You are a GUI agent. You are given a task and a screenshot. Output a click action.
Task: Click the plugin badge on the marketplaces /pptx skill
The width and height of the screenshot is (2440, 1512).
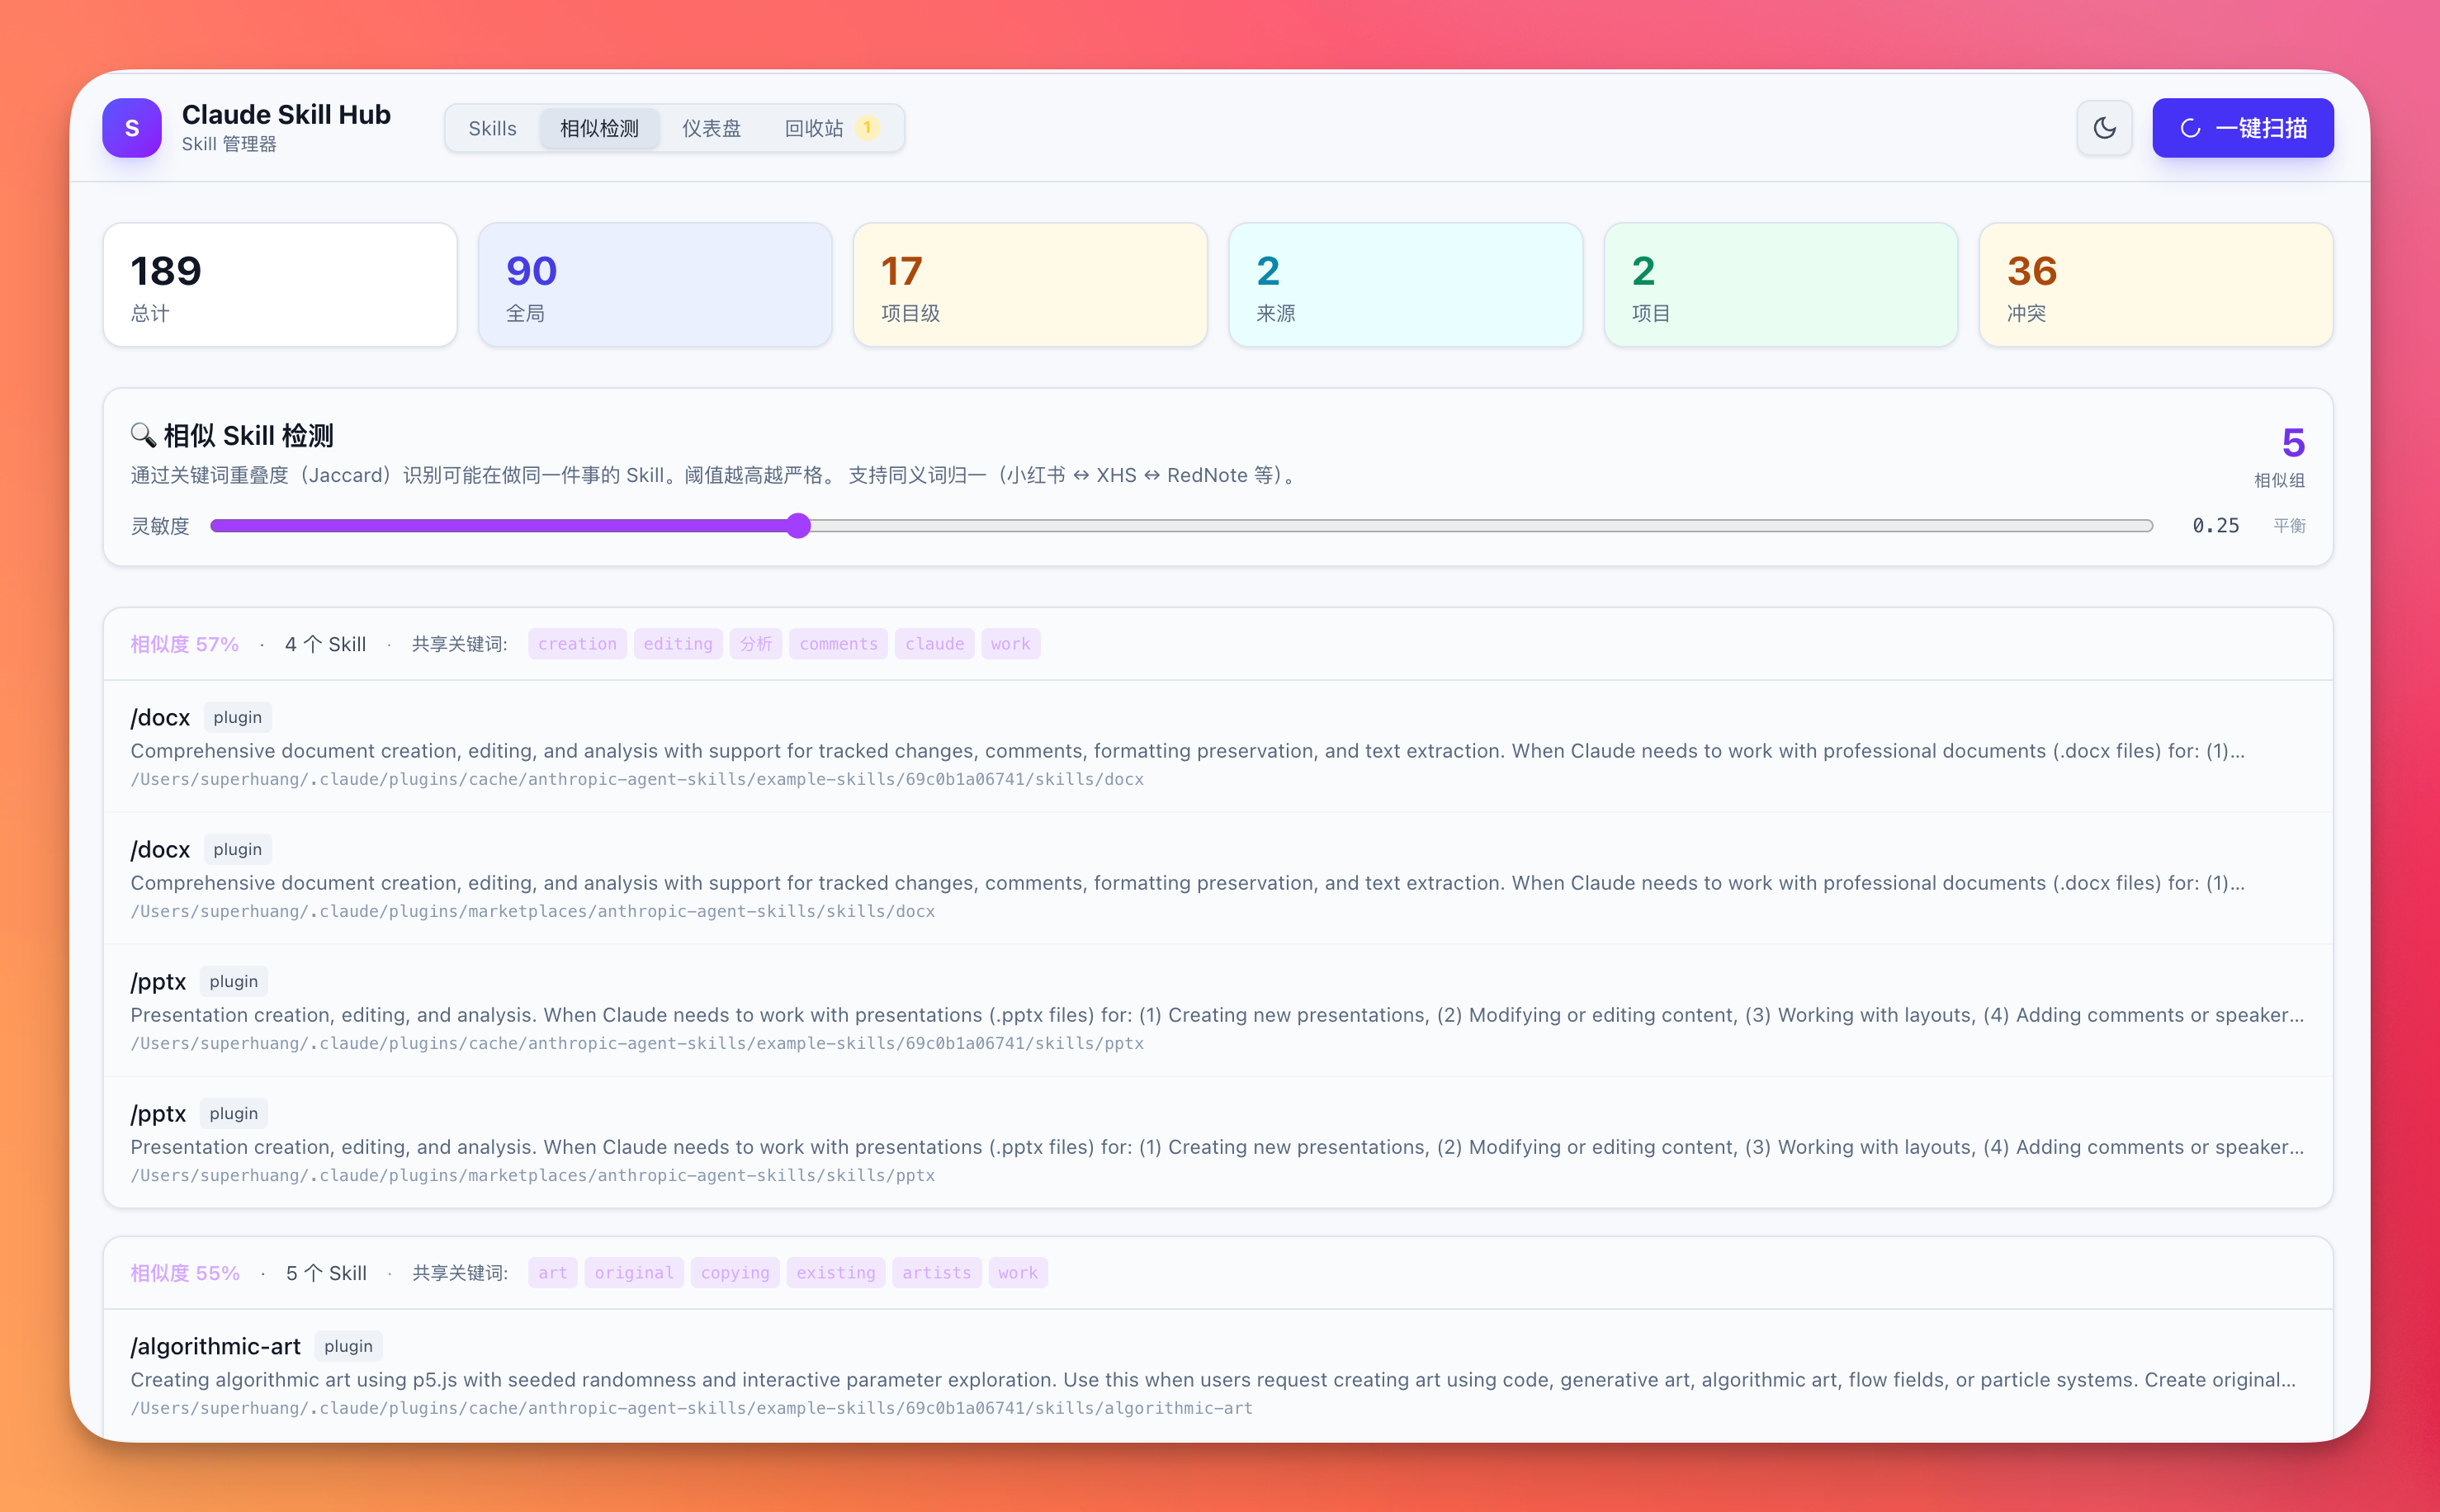tap(233, 1113)
